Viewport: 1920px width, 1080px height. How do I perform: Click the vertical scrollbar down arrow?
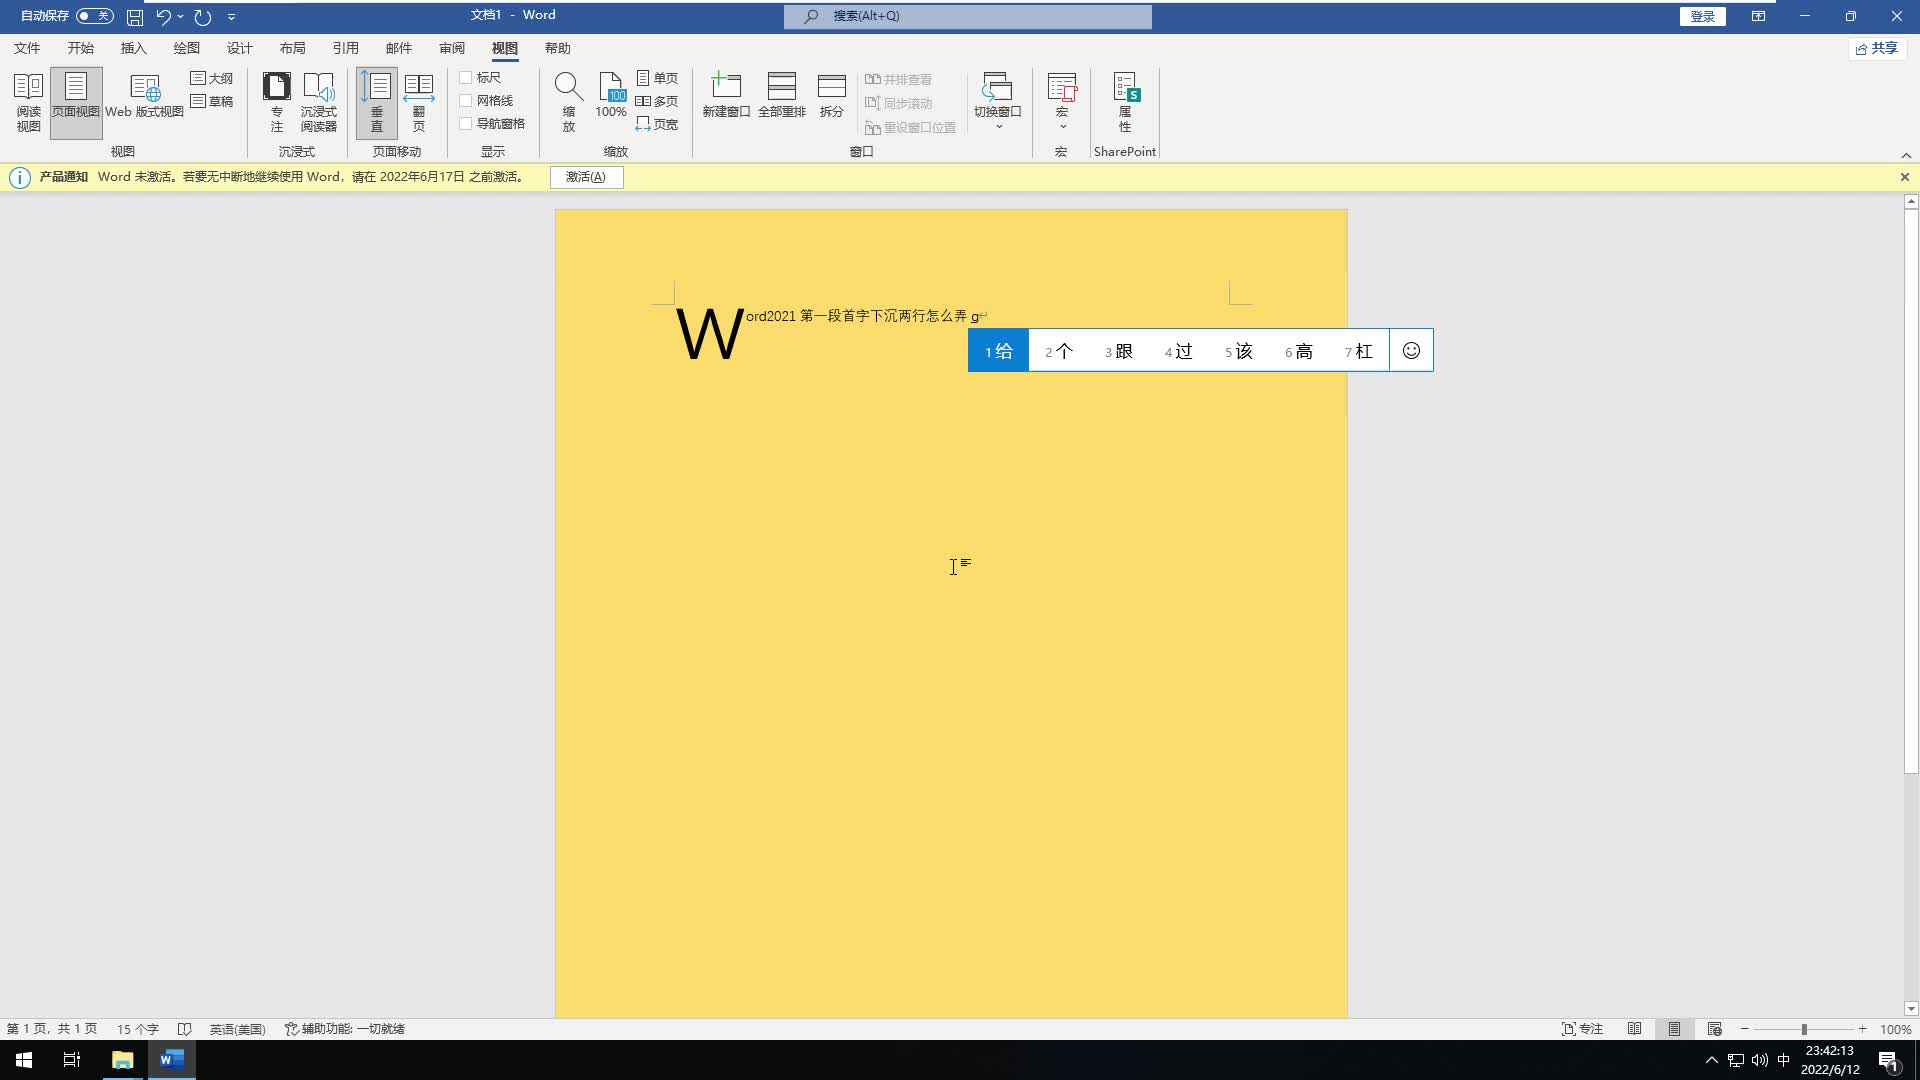(1911, 1009)
